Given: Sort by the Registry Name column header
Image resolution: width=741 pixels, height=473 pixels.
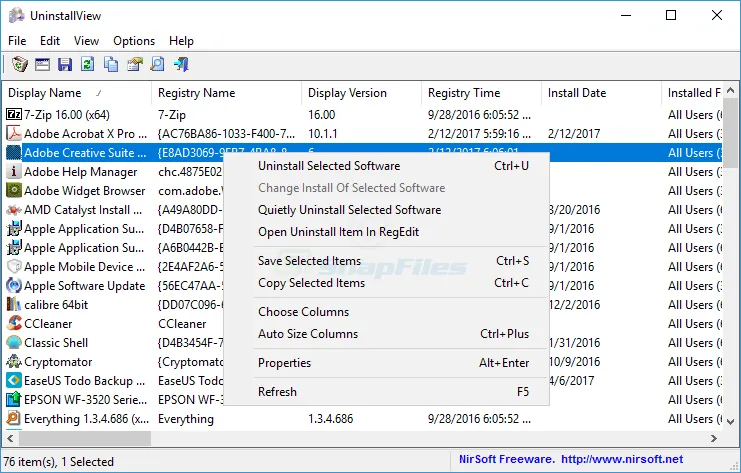Looking at the screenshot, I should (226, 93).
